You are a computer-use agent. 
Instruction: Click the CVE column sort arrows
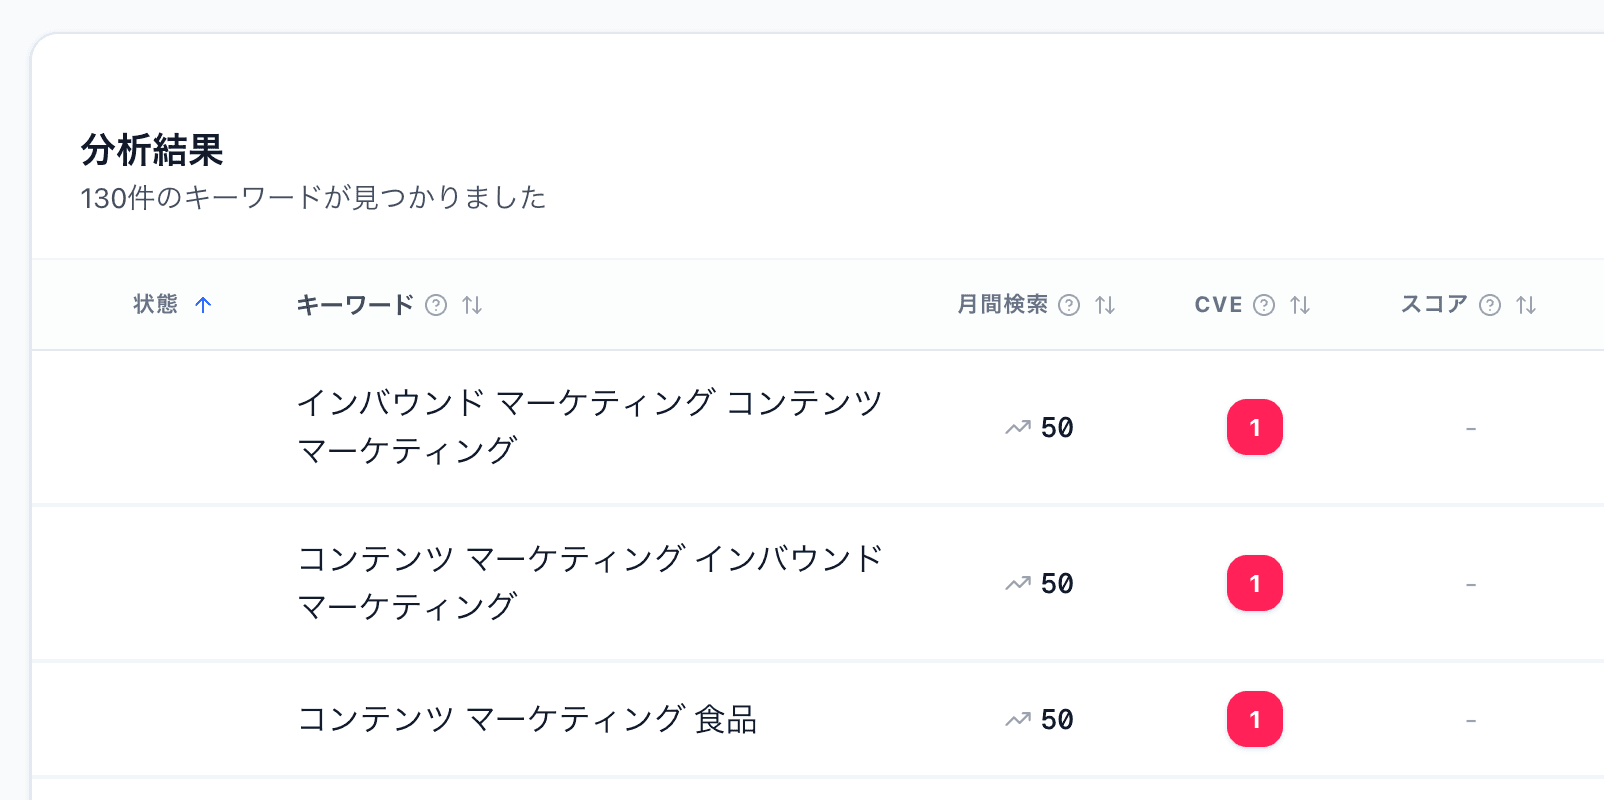coord(1300,305)
